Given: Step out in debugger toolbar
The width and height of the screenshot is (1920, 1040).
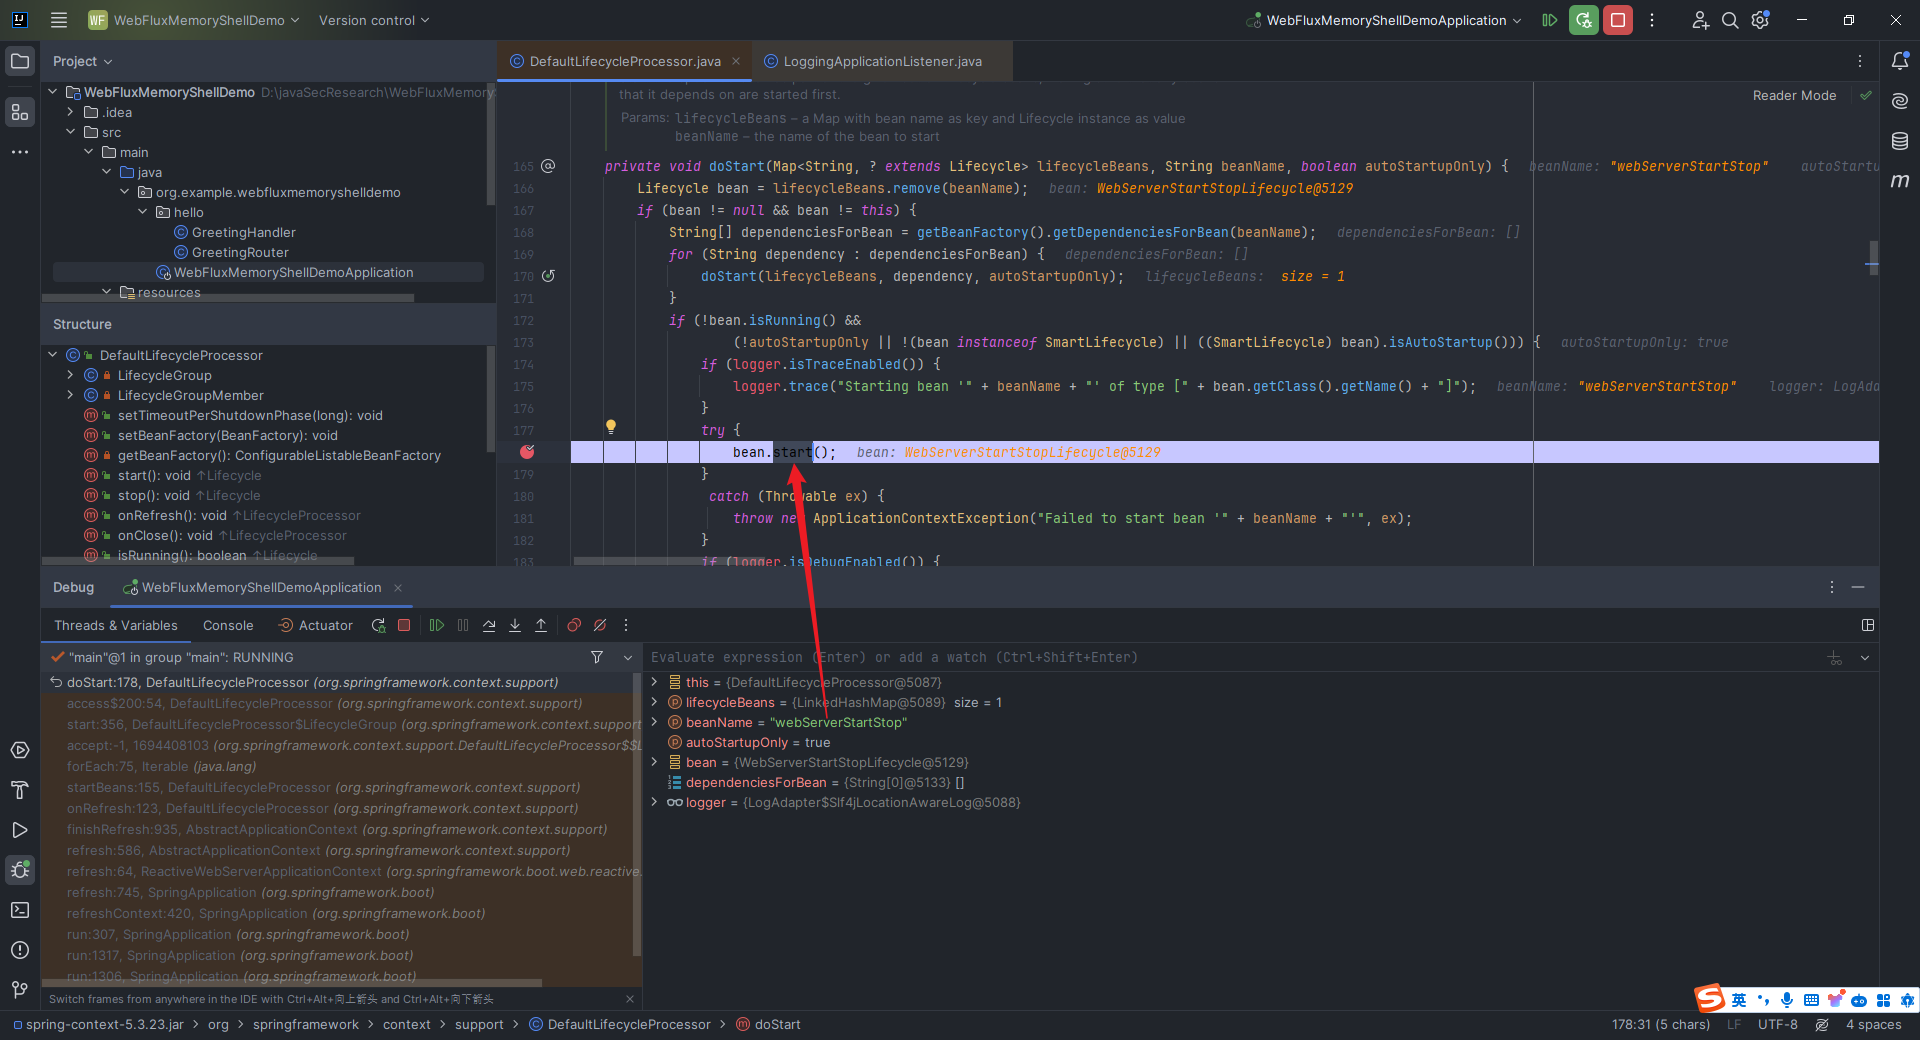Looking at the screenshot, I should tap(541, 625).
